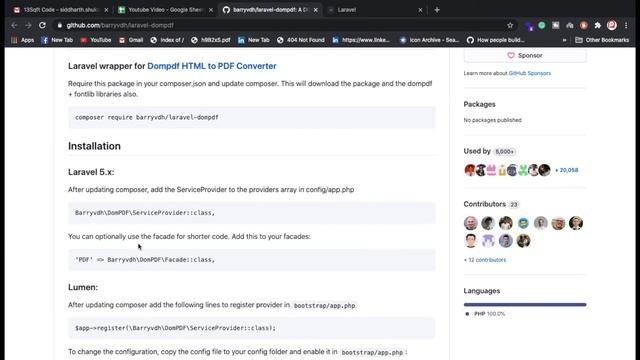Click the Sponsor heart button
640x360 pixels.
525,56
